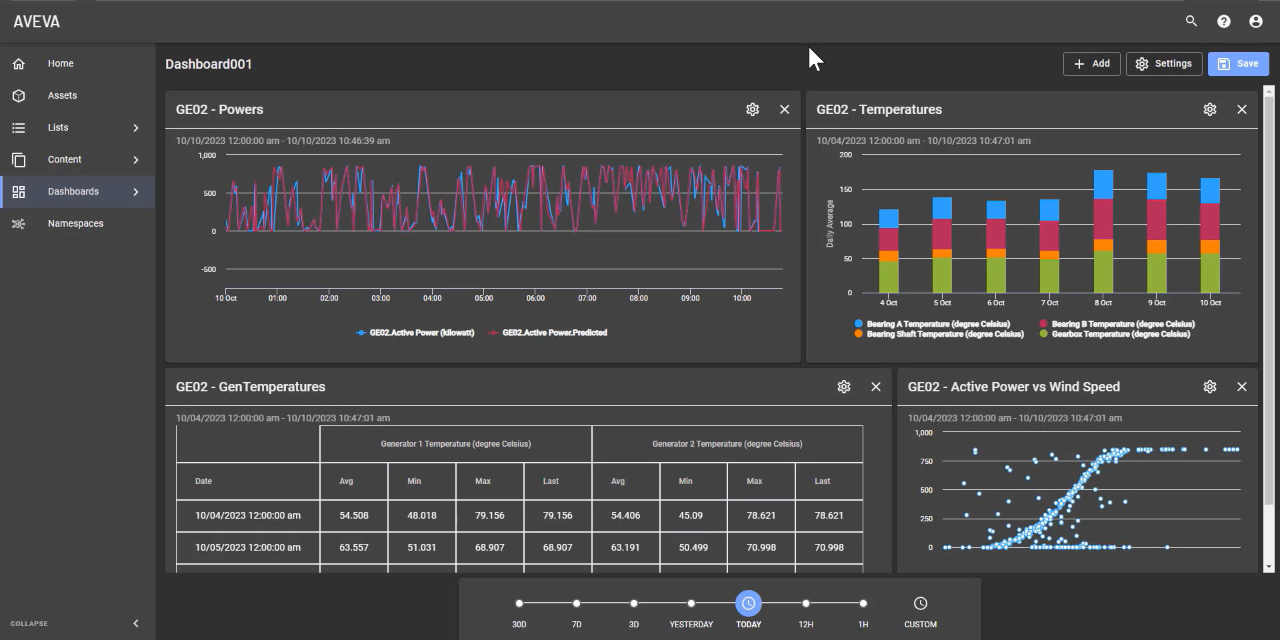This screenshot has width=1280, height=640.
Task: Click the 10 Oct stacked bar
Action: pyautogui.click(x=1210, y=235)
